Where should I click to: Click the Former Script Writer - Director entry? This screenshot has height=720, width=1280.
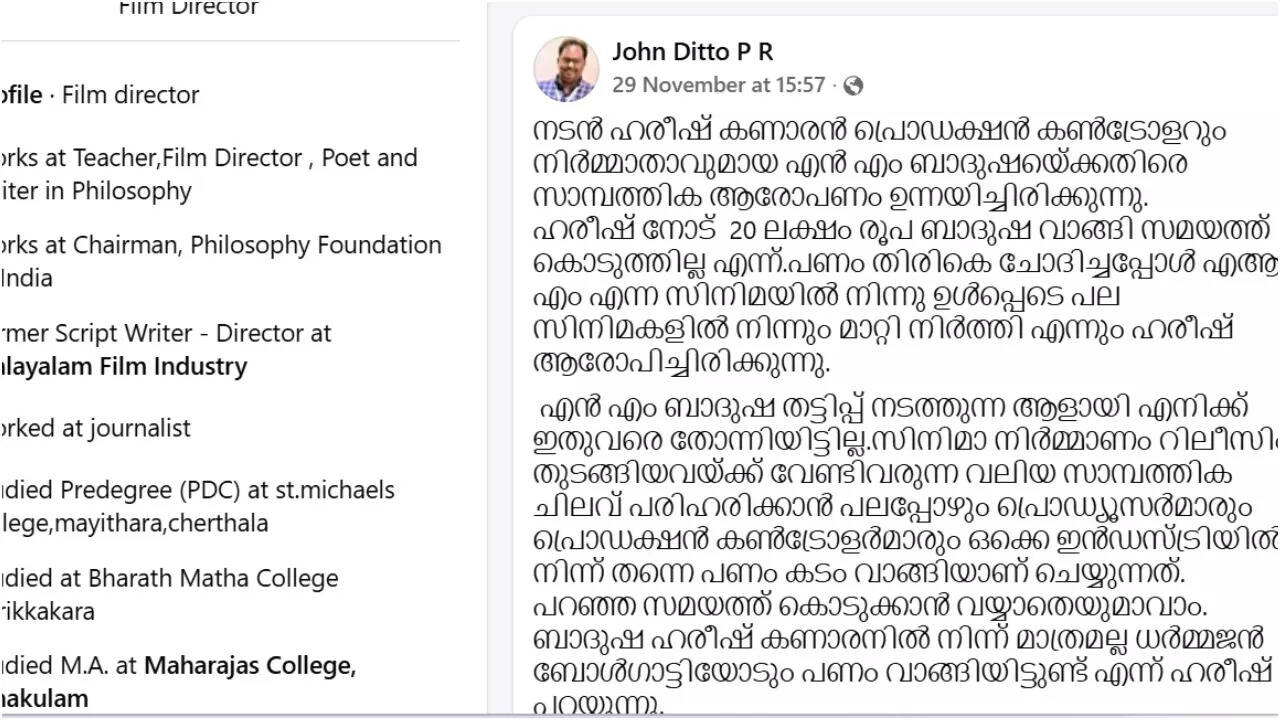166,349
